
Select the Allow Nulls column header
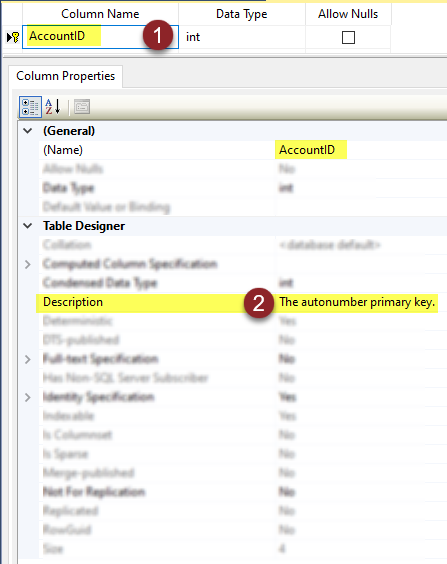[348, 14]
